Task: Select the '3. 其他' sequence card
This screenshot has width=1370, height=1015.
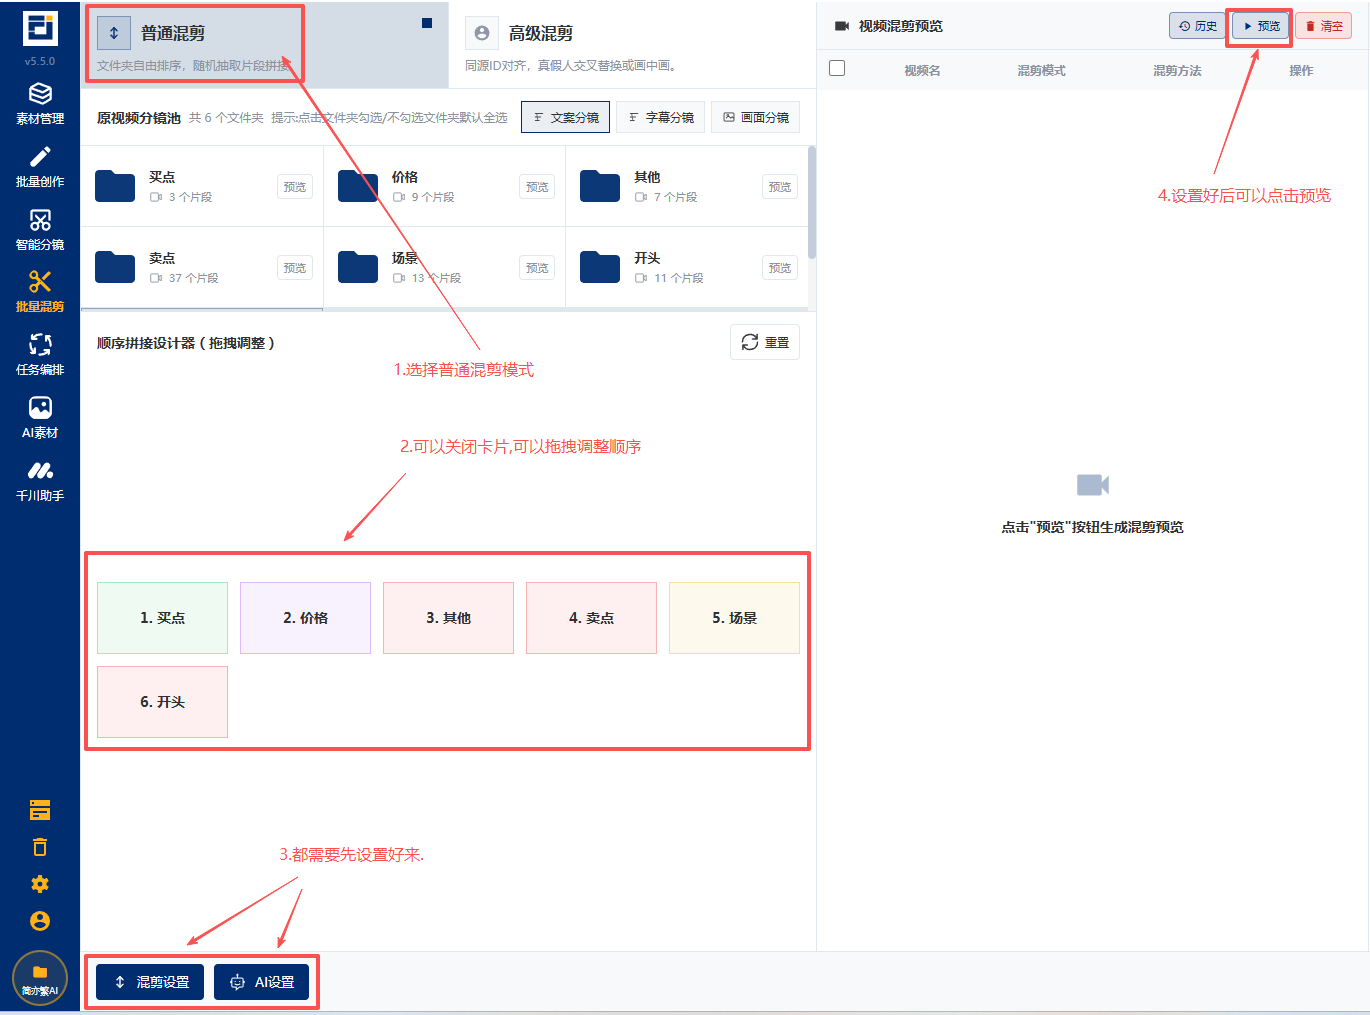Action: click(448, 618)
